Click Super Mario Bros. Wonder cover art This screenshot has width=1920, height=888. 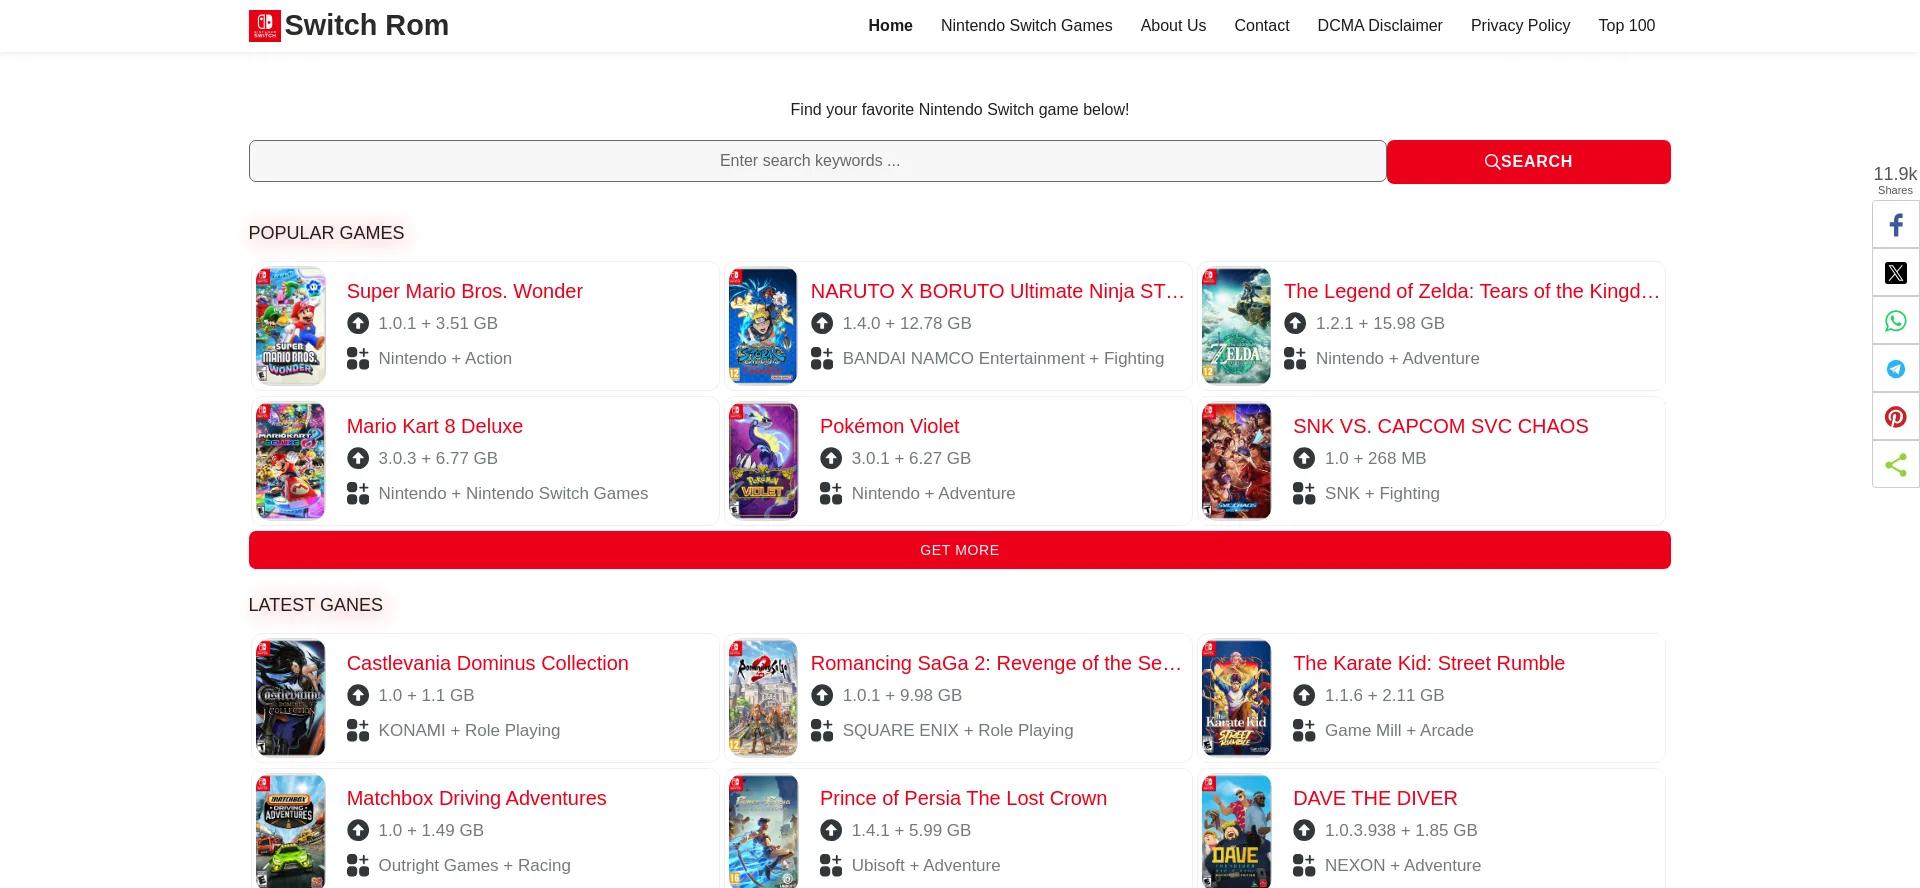pos(290,326)
